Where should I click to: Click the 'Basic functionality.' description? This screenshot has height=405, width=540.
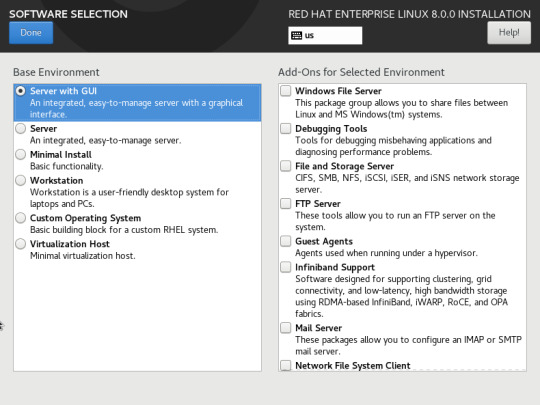click(x=66, y=166)
